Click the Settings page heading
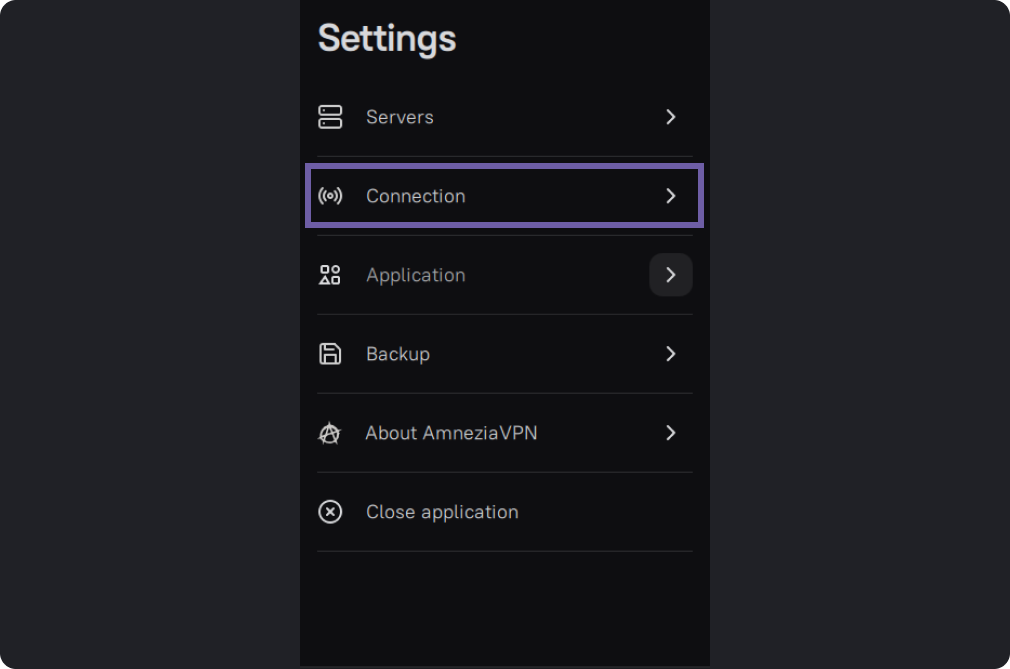This screenshot has width=1010, height=669. pos(387,39)
